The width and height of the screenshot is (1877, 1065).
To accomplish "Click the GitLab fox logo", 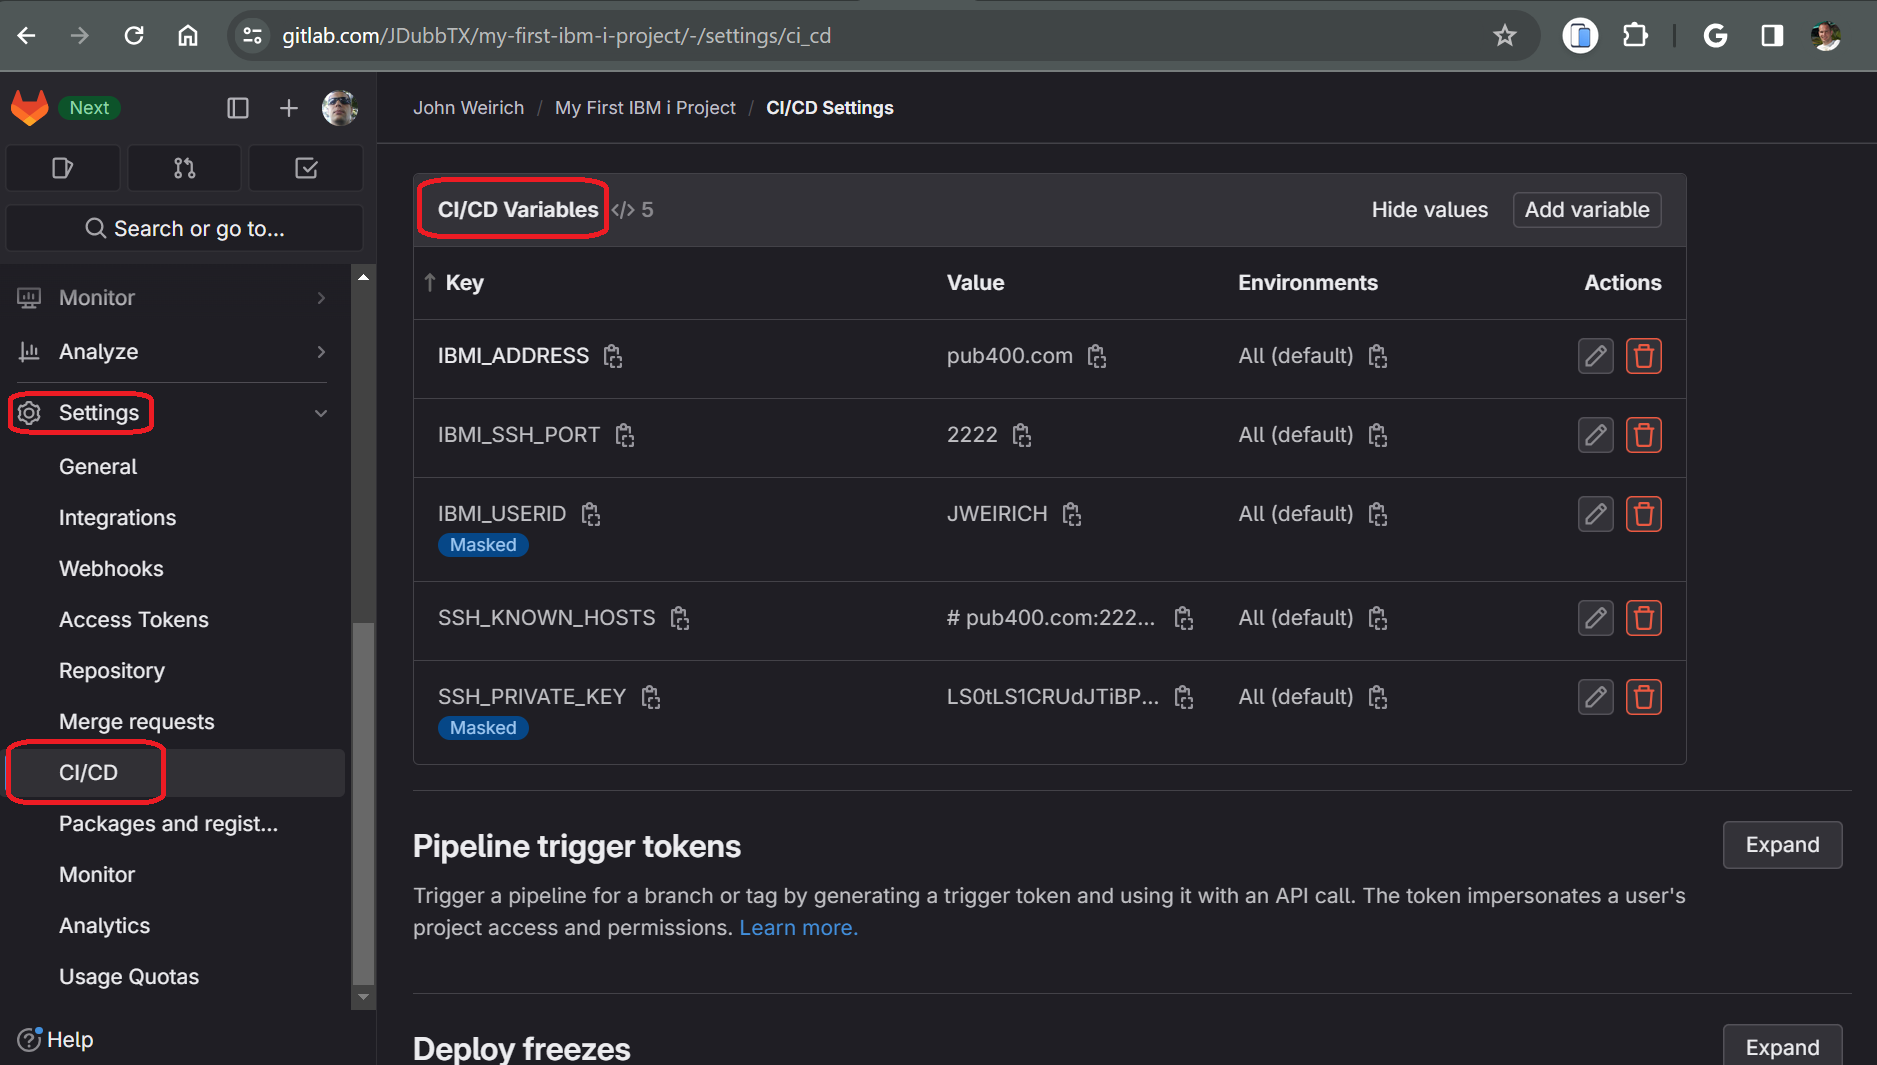I will [x=30, y=107].
